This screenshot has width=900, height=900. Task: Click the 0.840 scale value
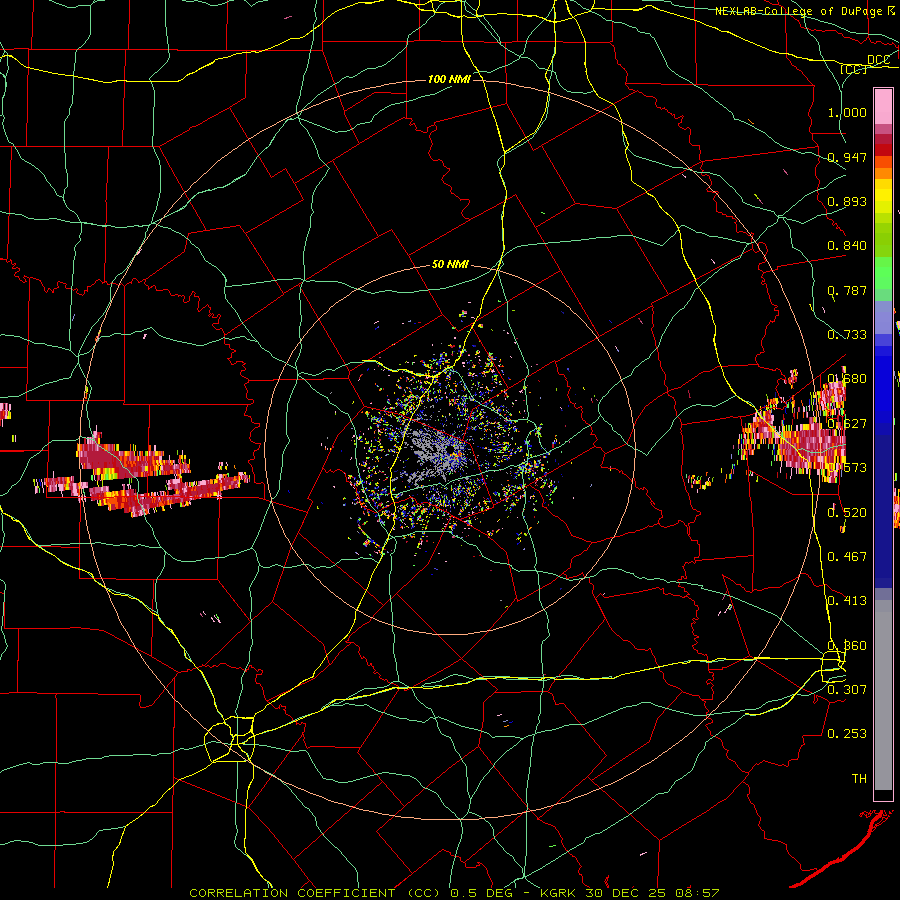point(847,246)
